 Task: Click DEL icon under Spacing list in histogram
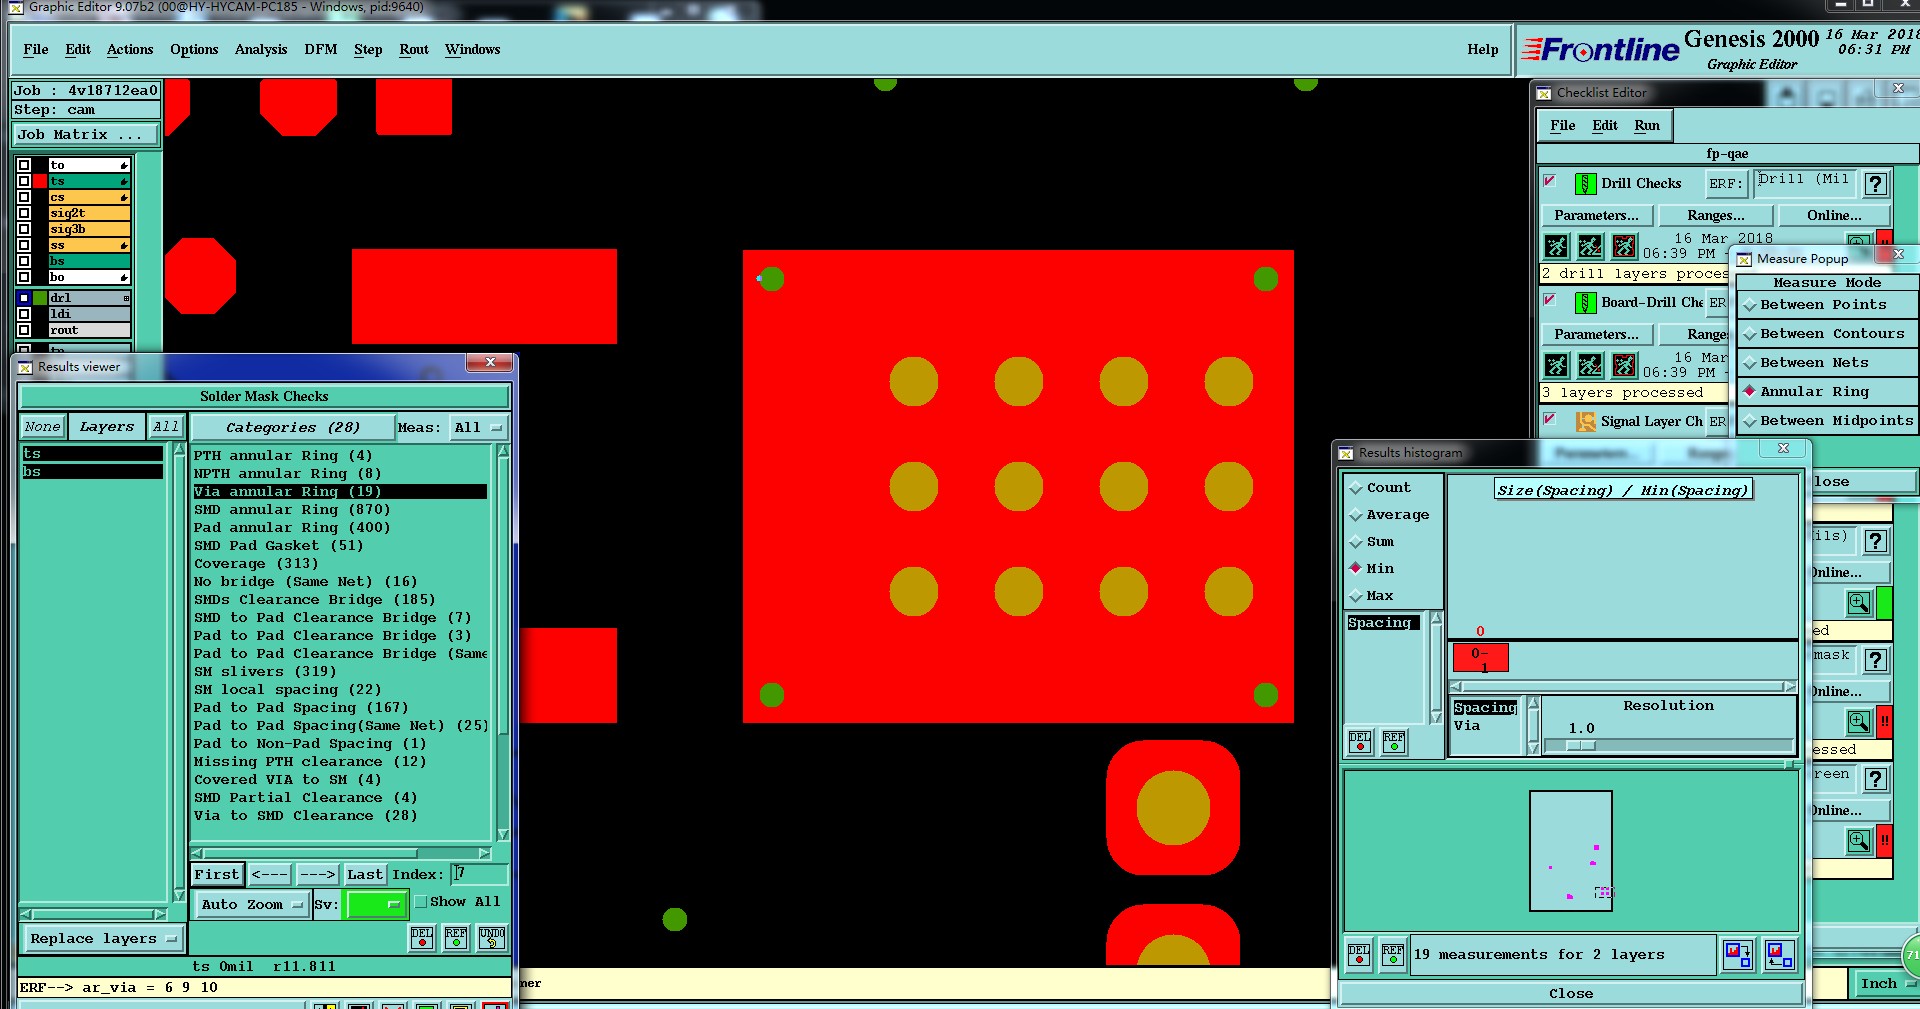(x=1360, y=741)
